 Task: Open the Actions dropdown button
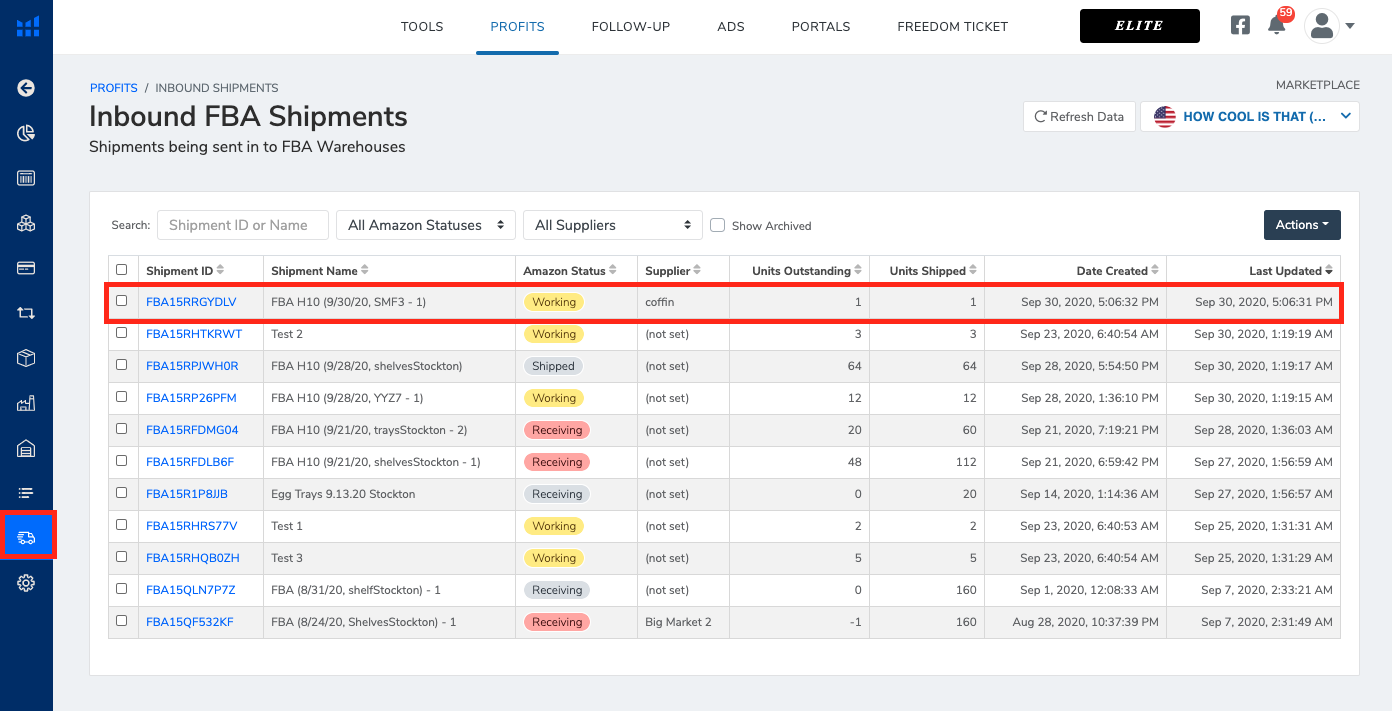tap(1301, 225)
